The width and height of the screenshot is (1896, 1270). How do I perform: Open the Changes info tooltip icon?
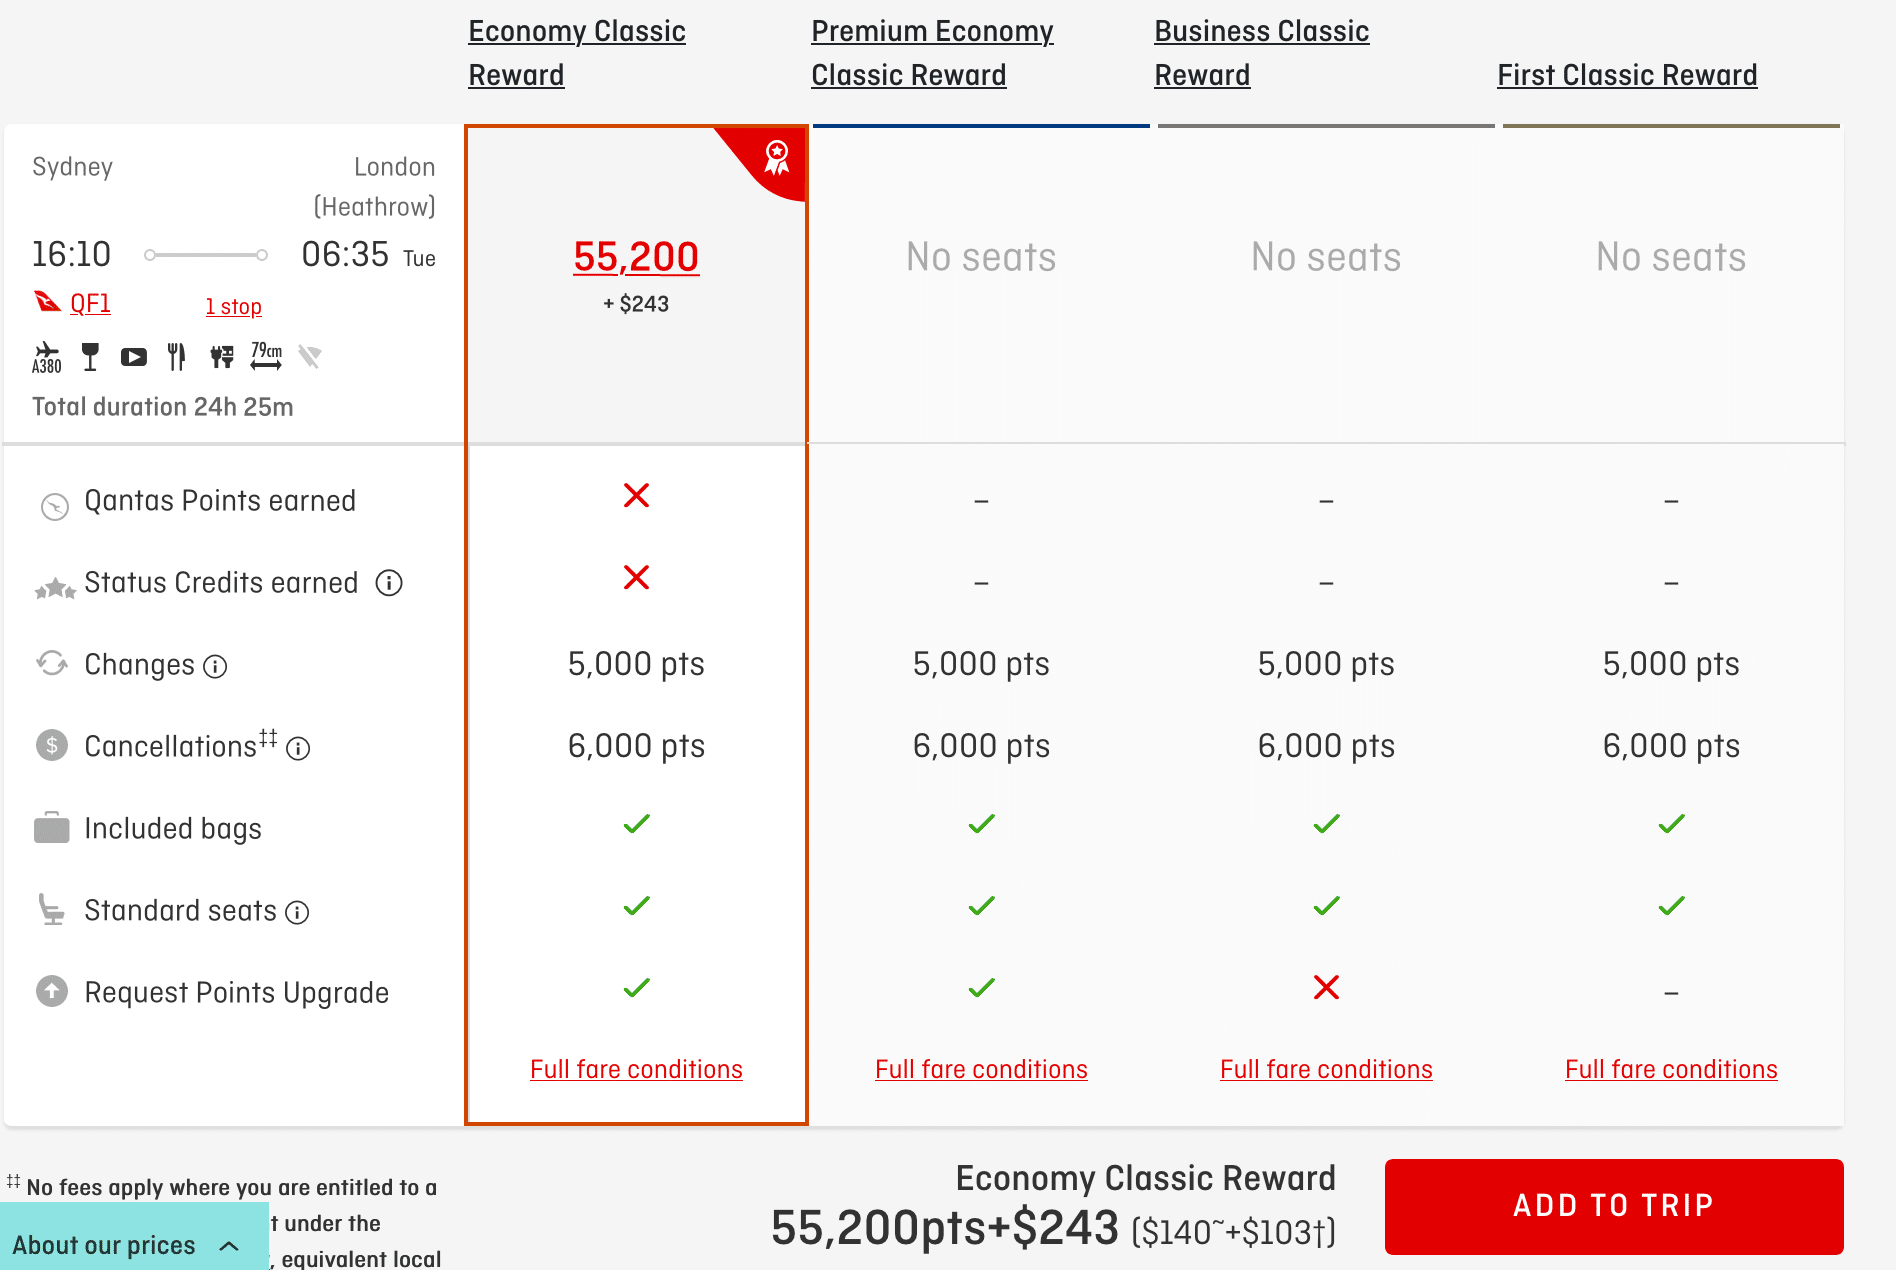[215, 666]
